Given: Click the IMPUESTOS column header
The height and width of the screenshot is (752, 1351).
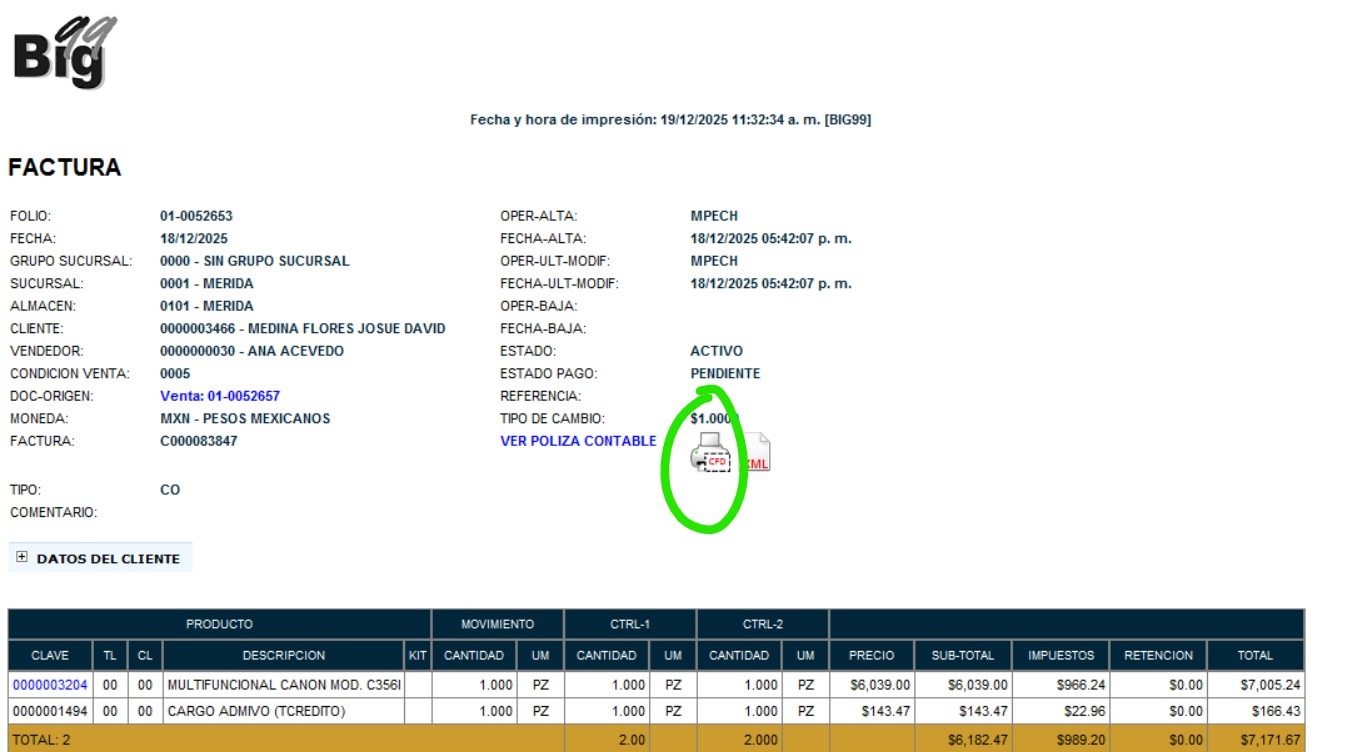Looking at the screenshot, I should 1061,656.
